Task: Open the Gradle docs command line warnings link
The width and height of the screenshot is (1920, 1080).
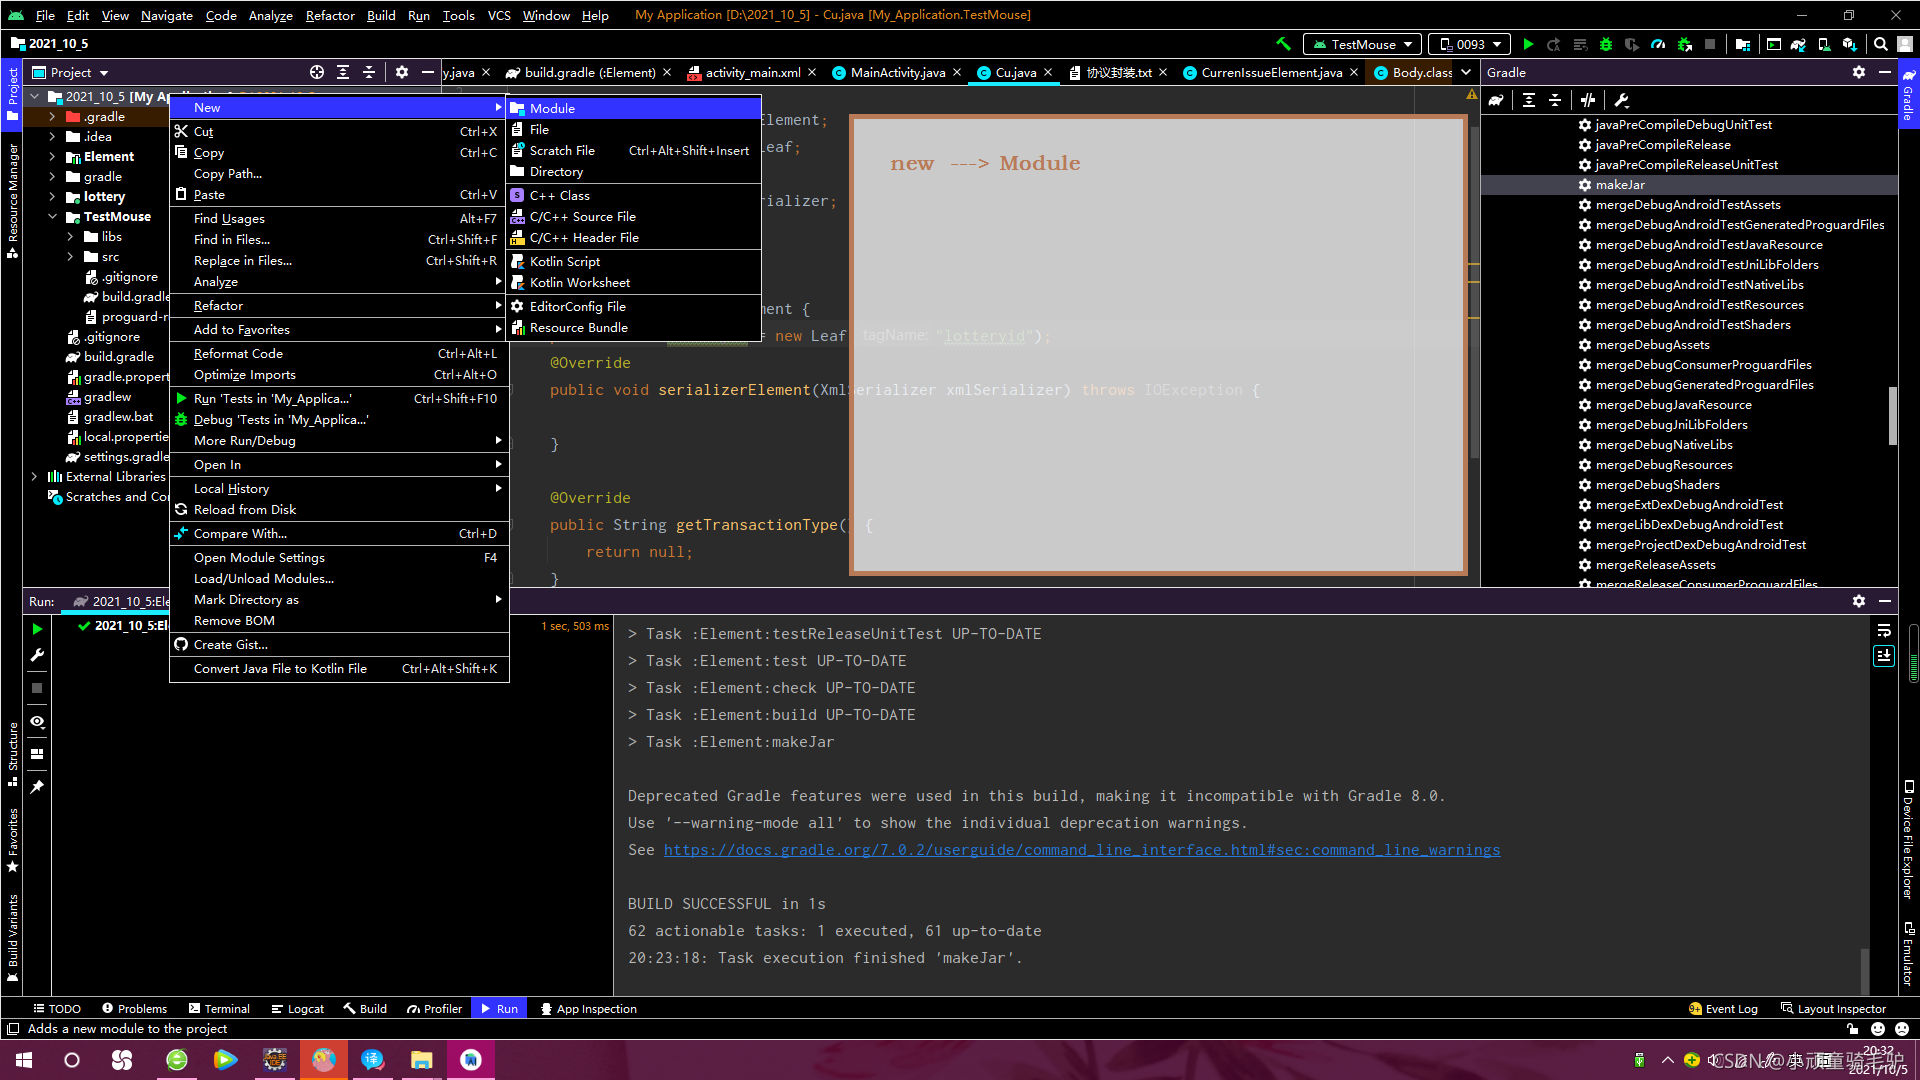Action: coord(1081,850)
